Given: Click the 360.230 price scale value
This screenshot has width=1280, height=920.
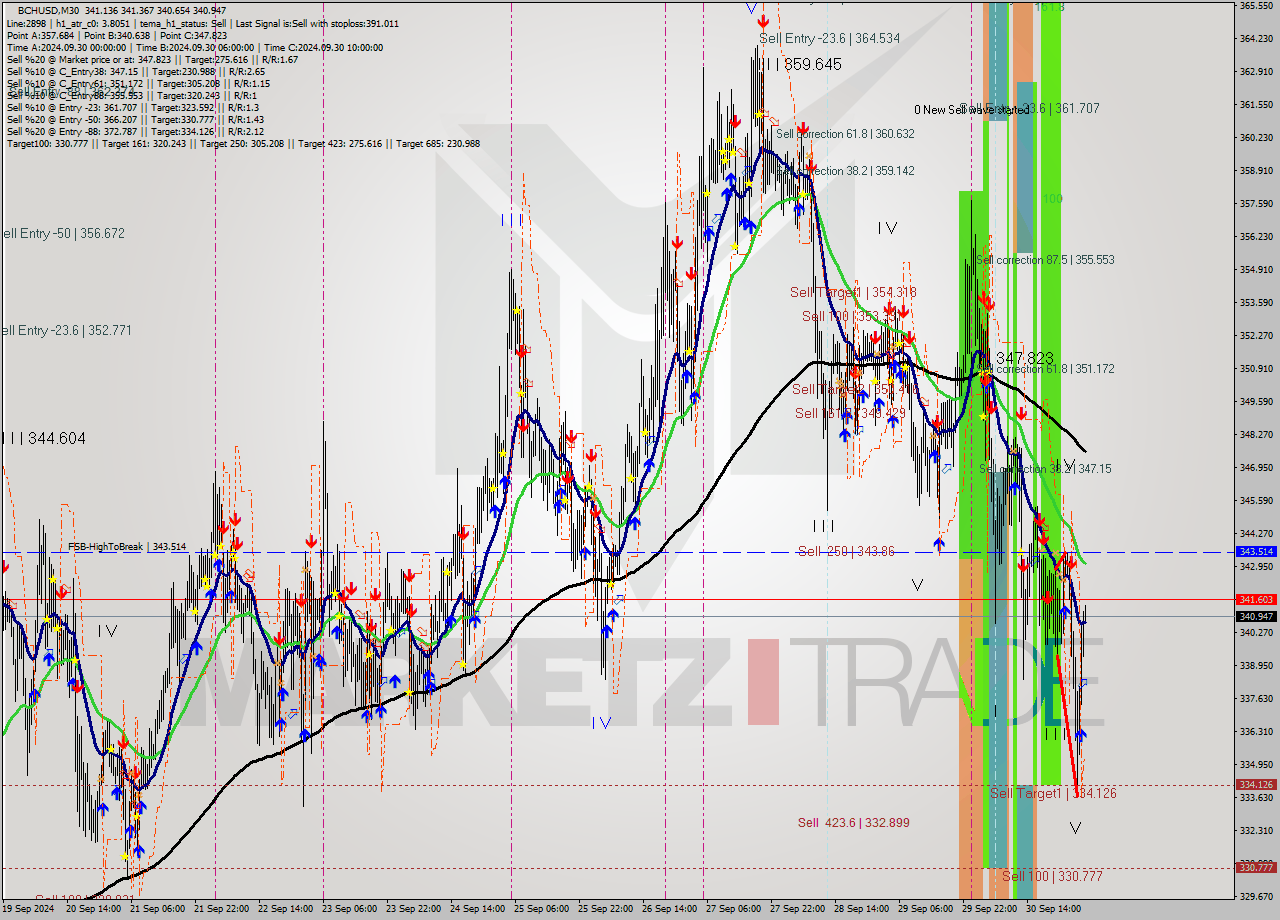Looking at the screenshot, I should [1256, 138].
